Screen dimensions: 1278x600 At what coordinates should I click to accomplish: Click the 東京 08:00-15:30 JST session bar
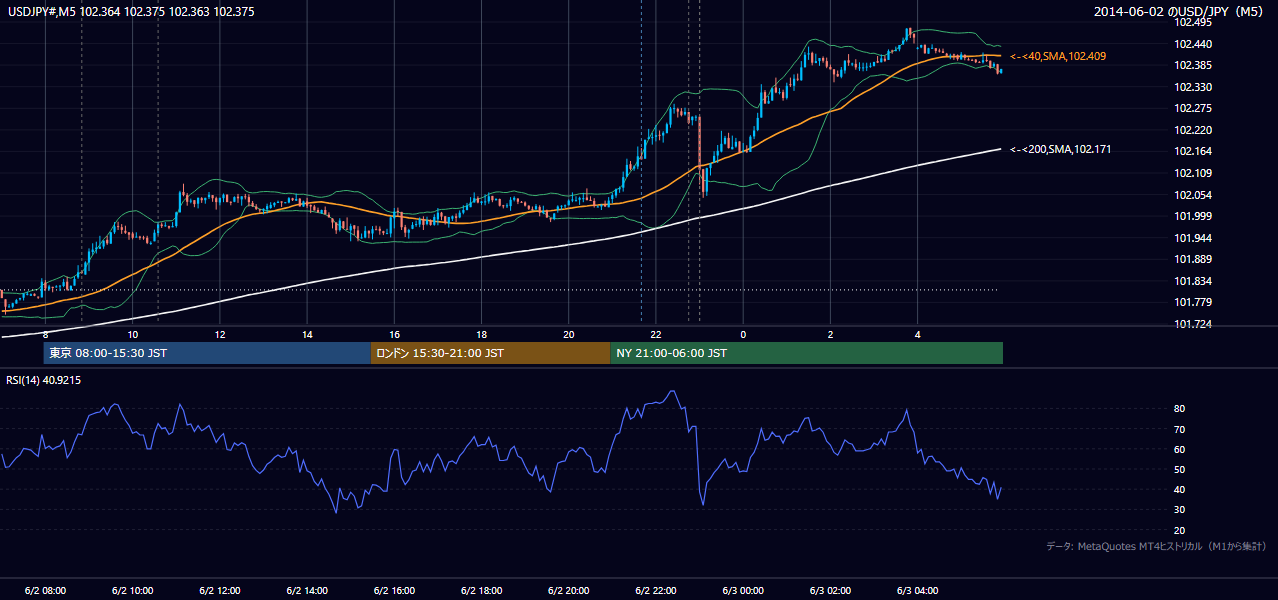pos(207,353)
